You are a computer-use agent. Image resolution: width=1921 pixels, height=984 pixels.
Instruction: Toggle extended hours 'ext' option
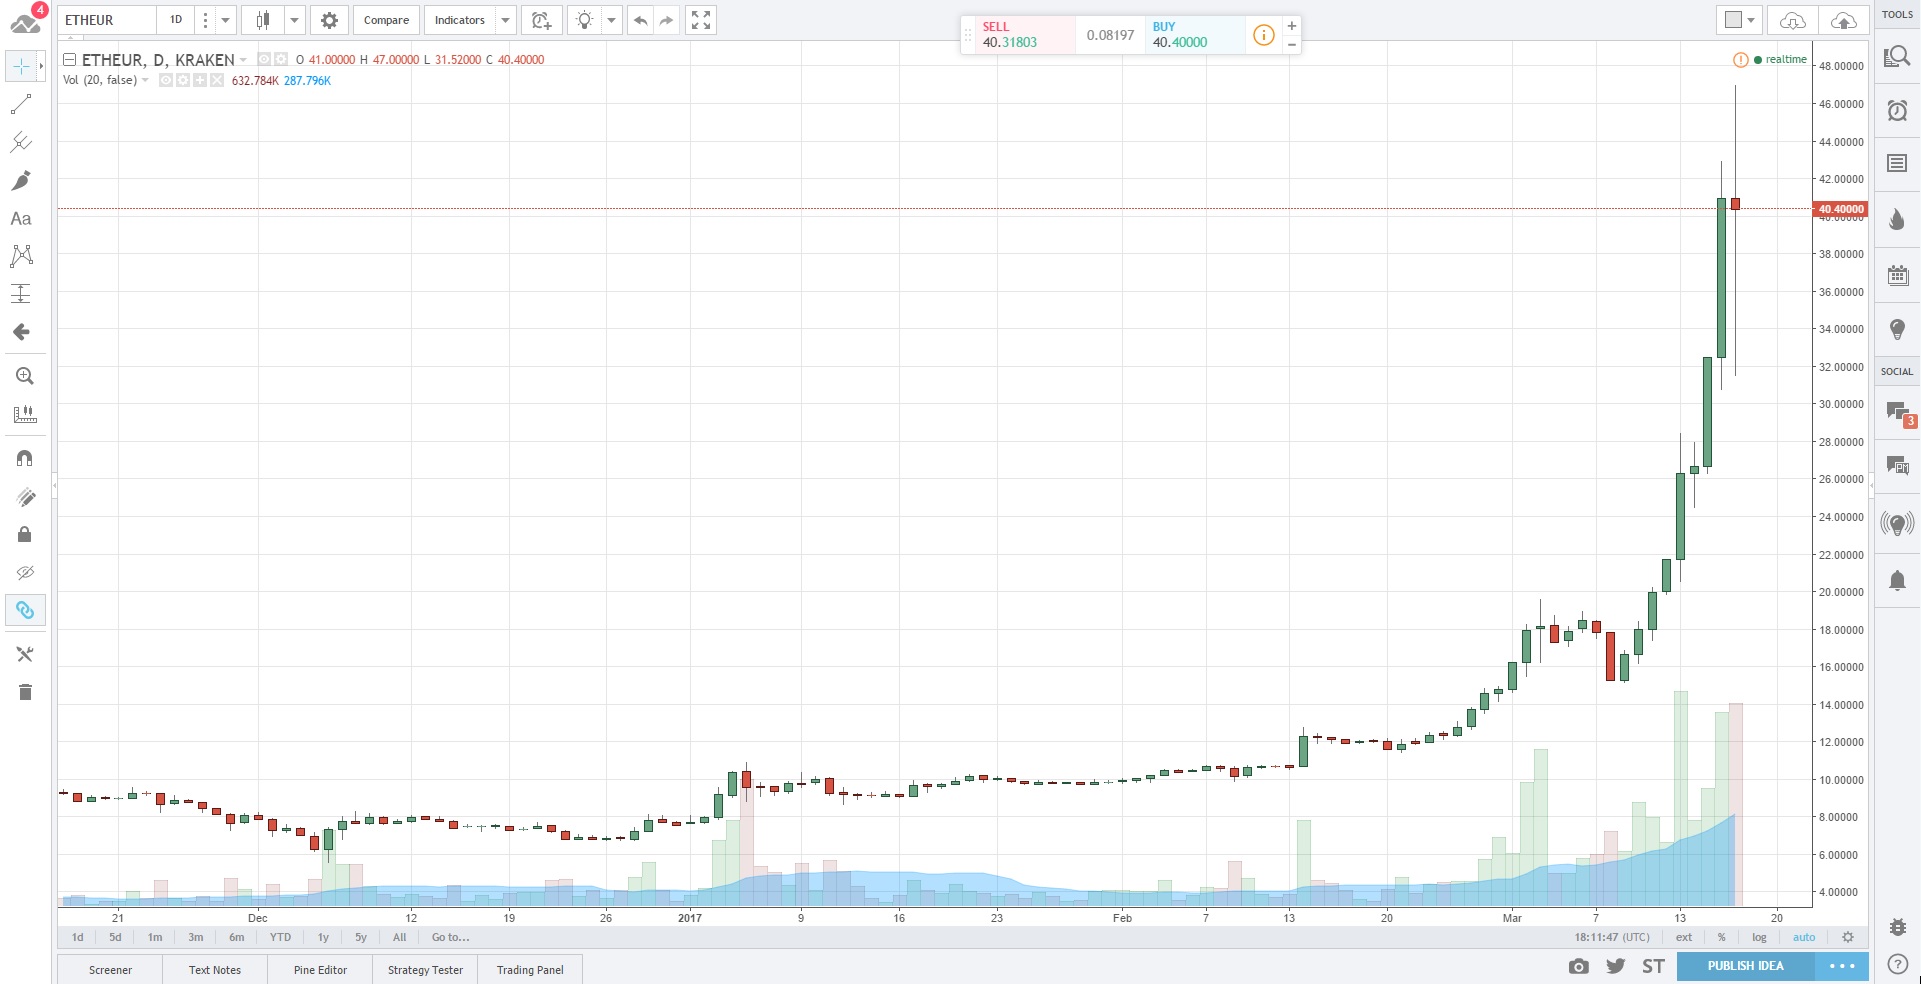pos(1684,937)
